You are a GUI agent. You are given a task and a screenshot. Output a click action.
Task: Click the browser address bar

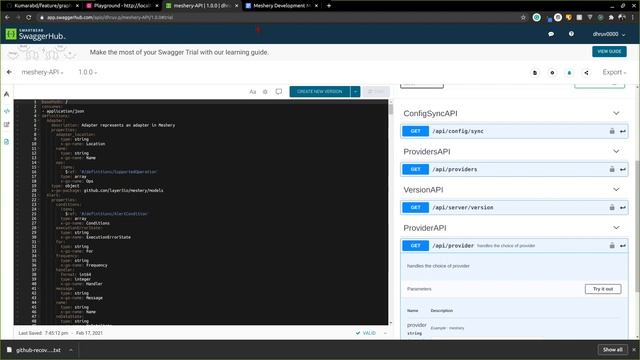tap(278, 18)
